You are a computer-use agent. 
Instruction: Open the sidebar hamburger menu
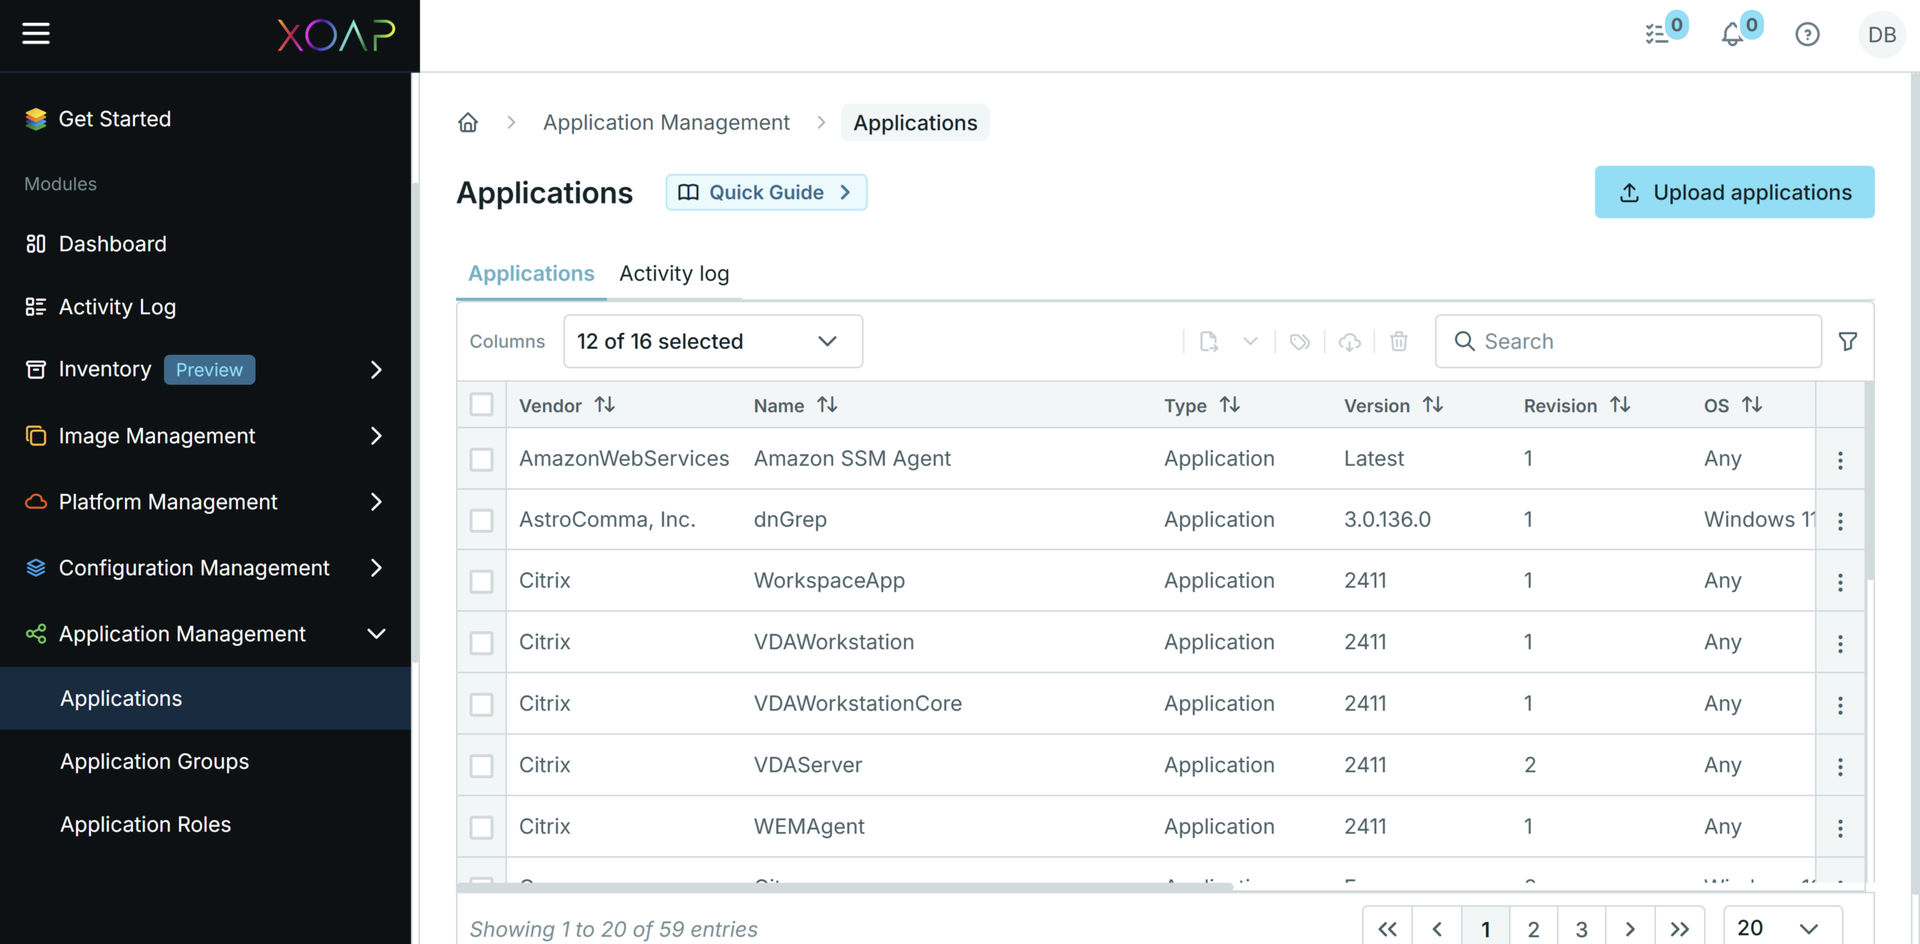click(x=36, y=33)
